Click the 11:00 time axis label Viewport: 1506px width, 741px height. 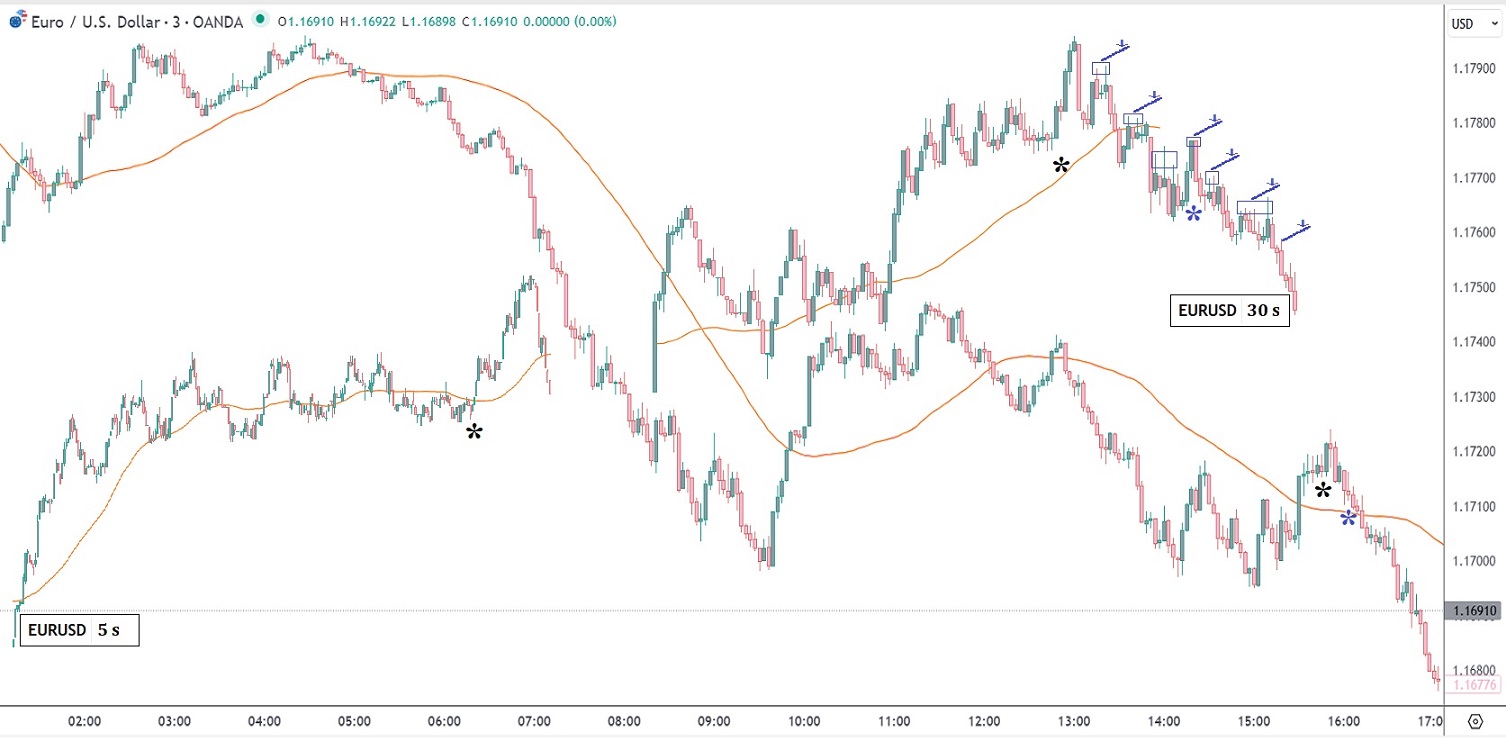[894, 721]
